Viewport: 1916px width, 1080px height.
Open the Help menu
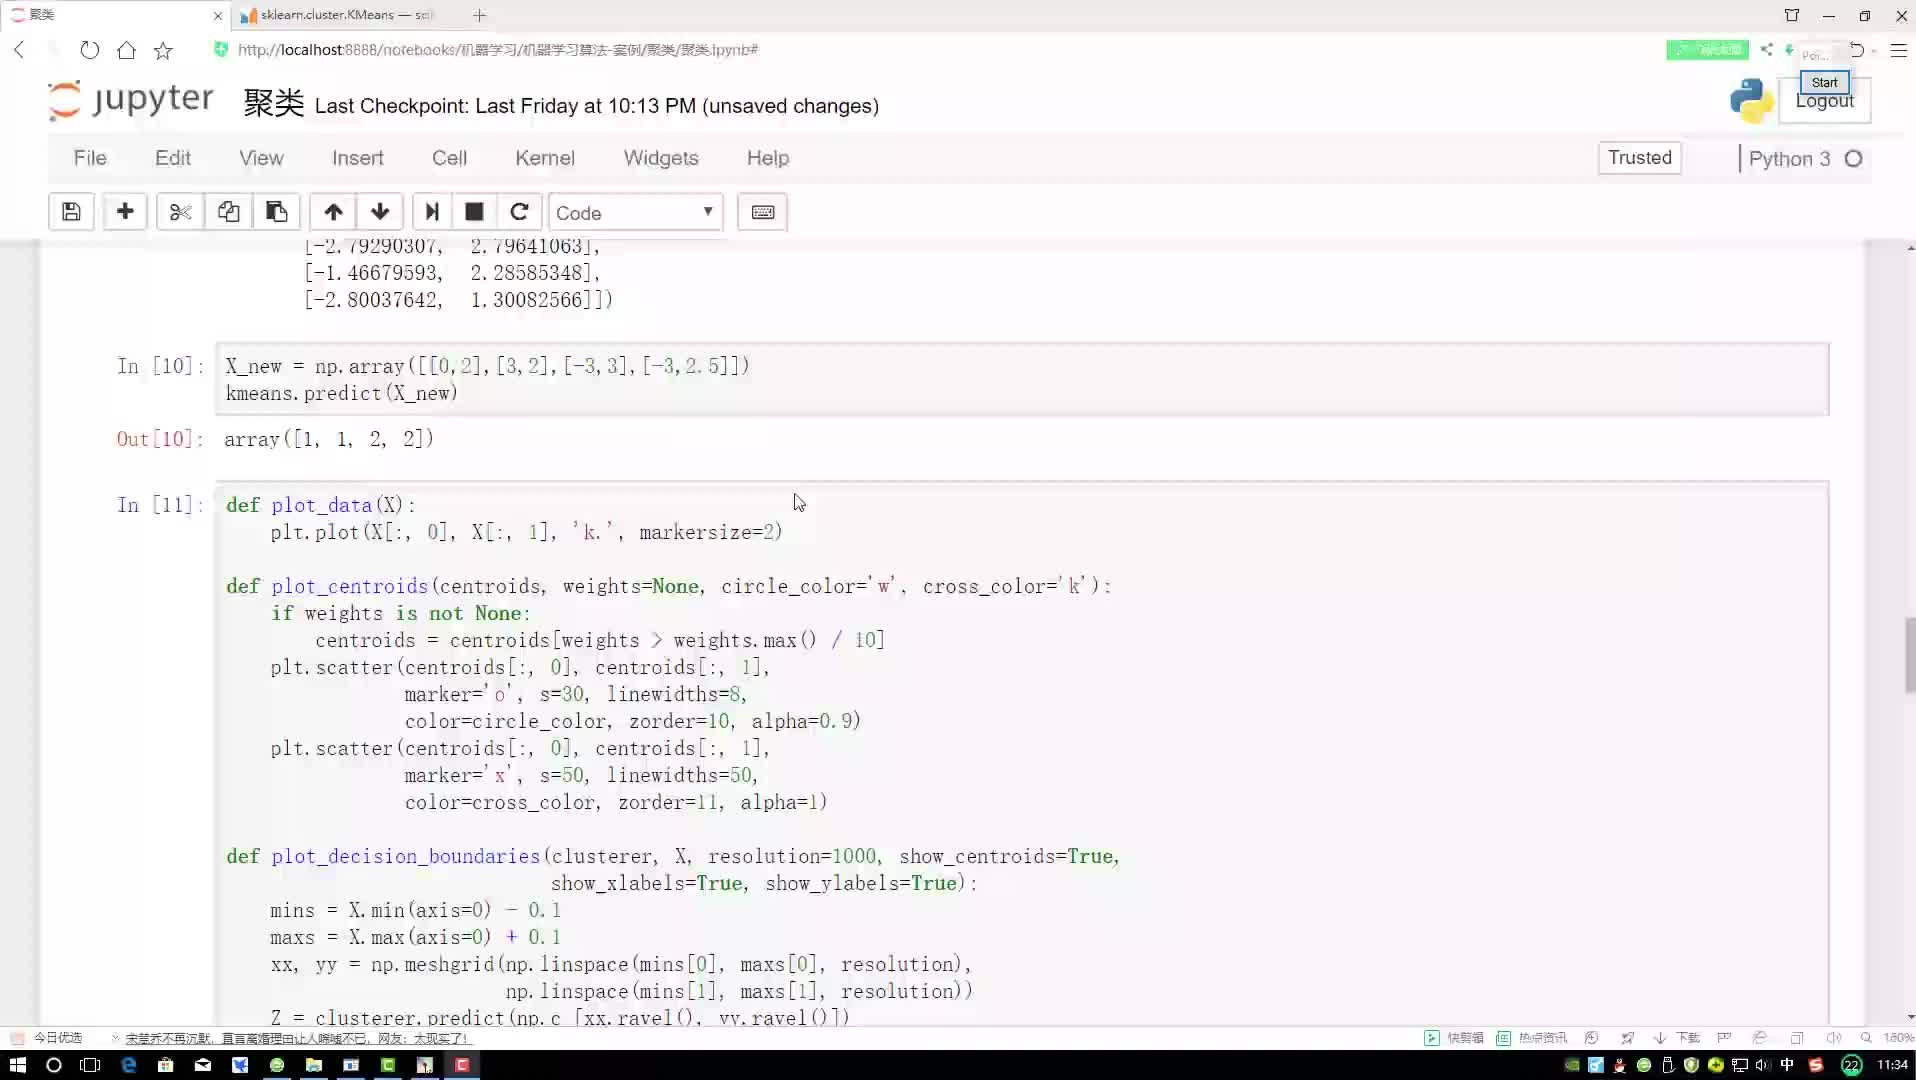(x=767, y=158)
